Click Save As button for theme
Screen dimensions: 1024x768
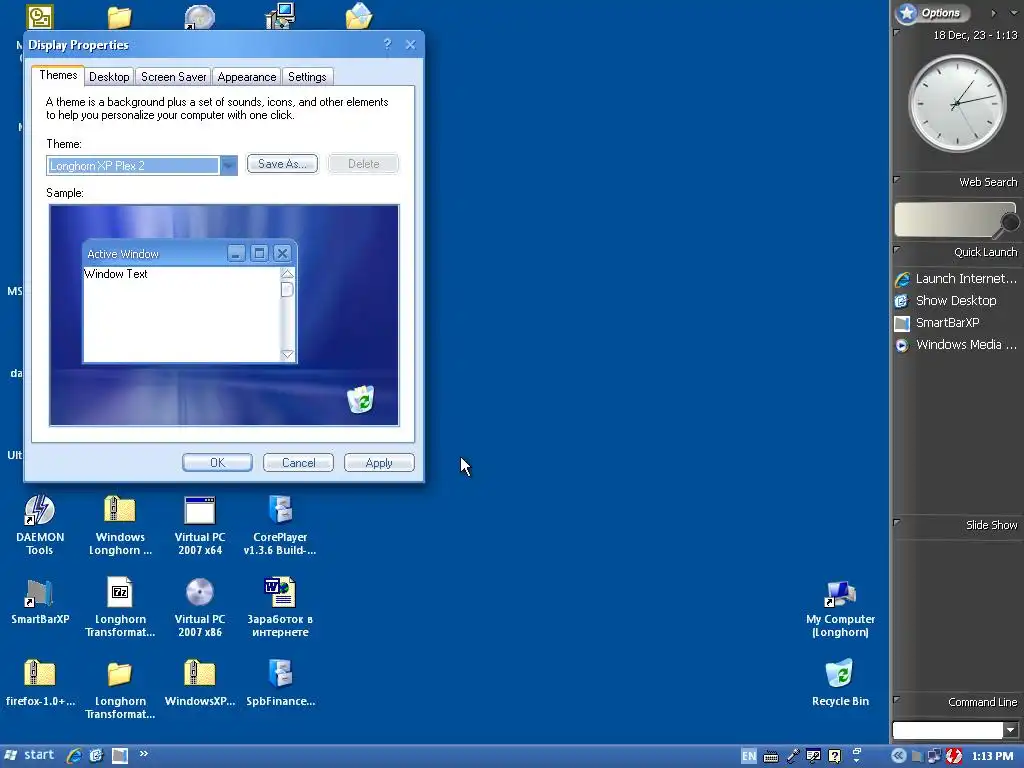282,164
